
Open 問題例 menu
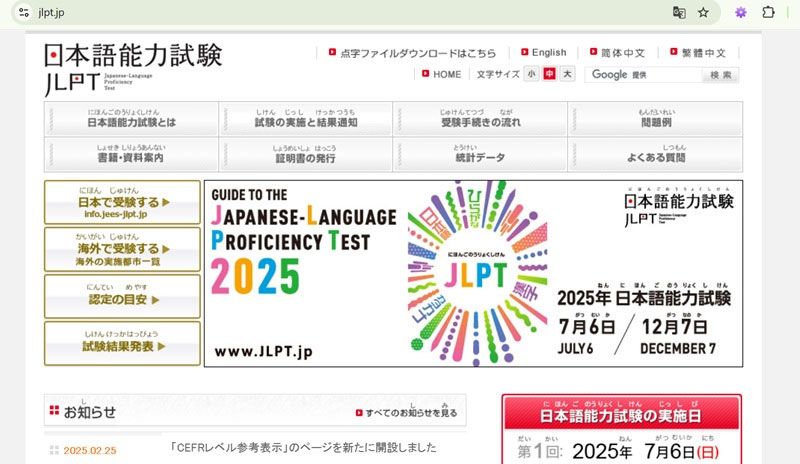[x=656, y=118]
